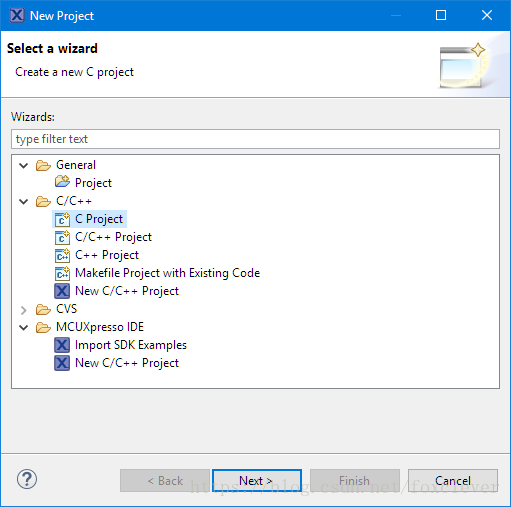Choose the C++ Project icon
This screenshot has width=511, height=507.
click(62, 255)
